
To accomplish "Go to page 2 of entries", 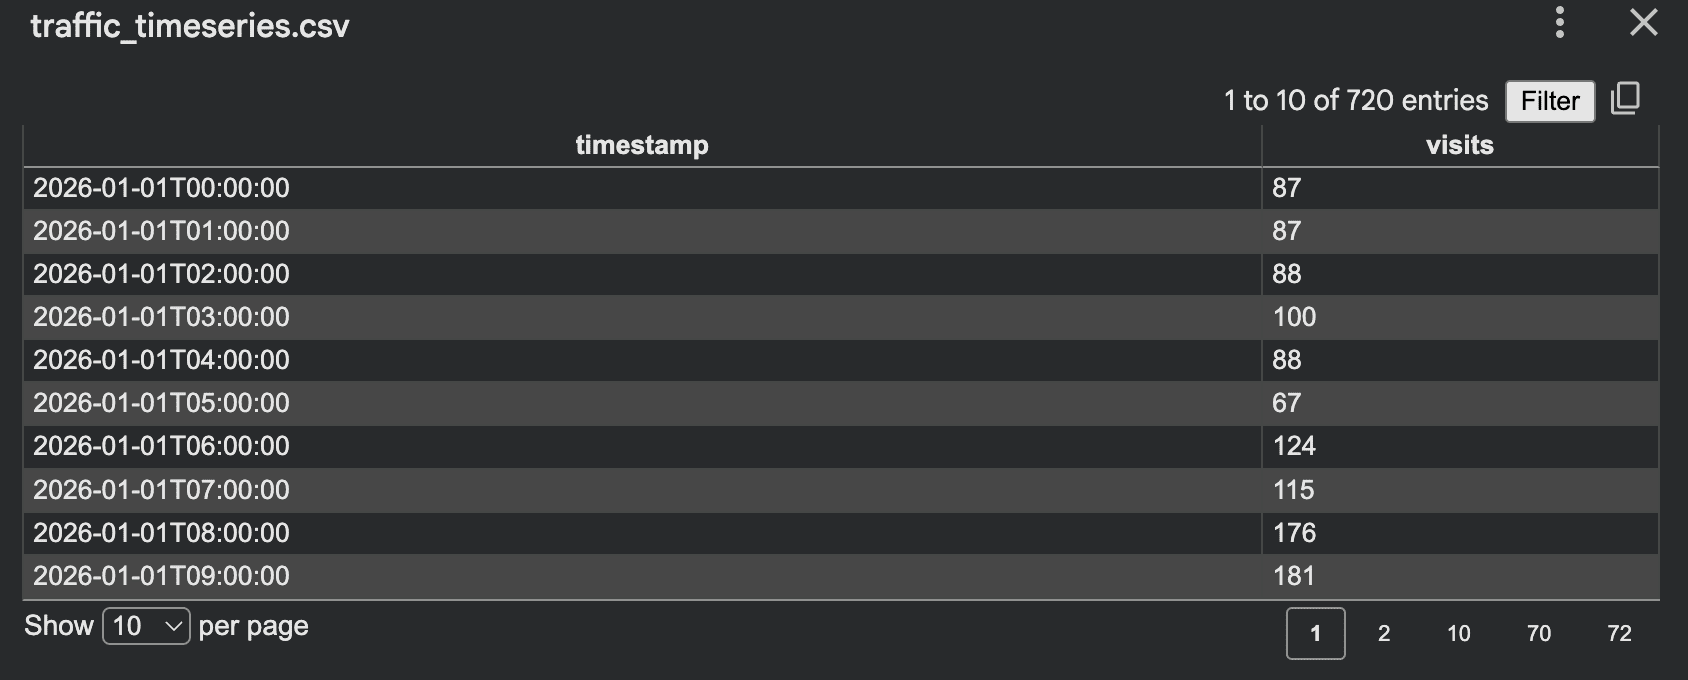I will [x=1385, y=633].
